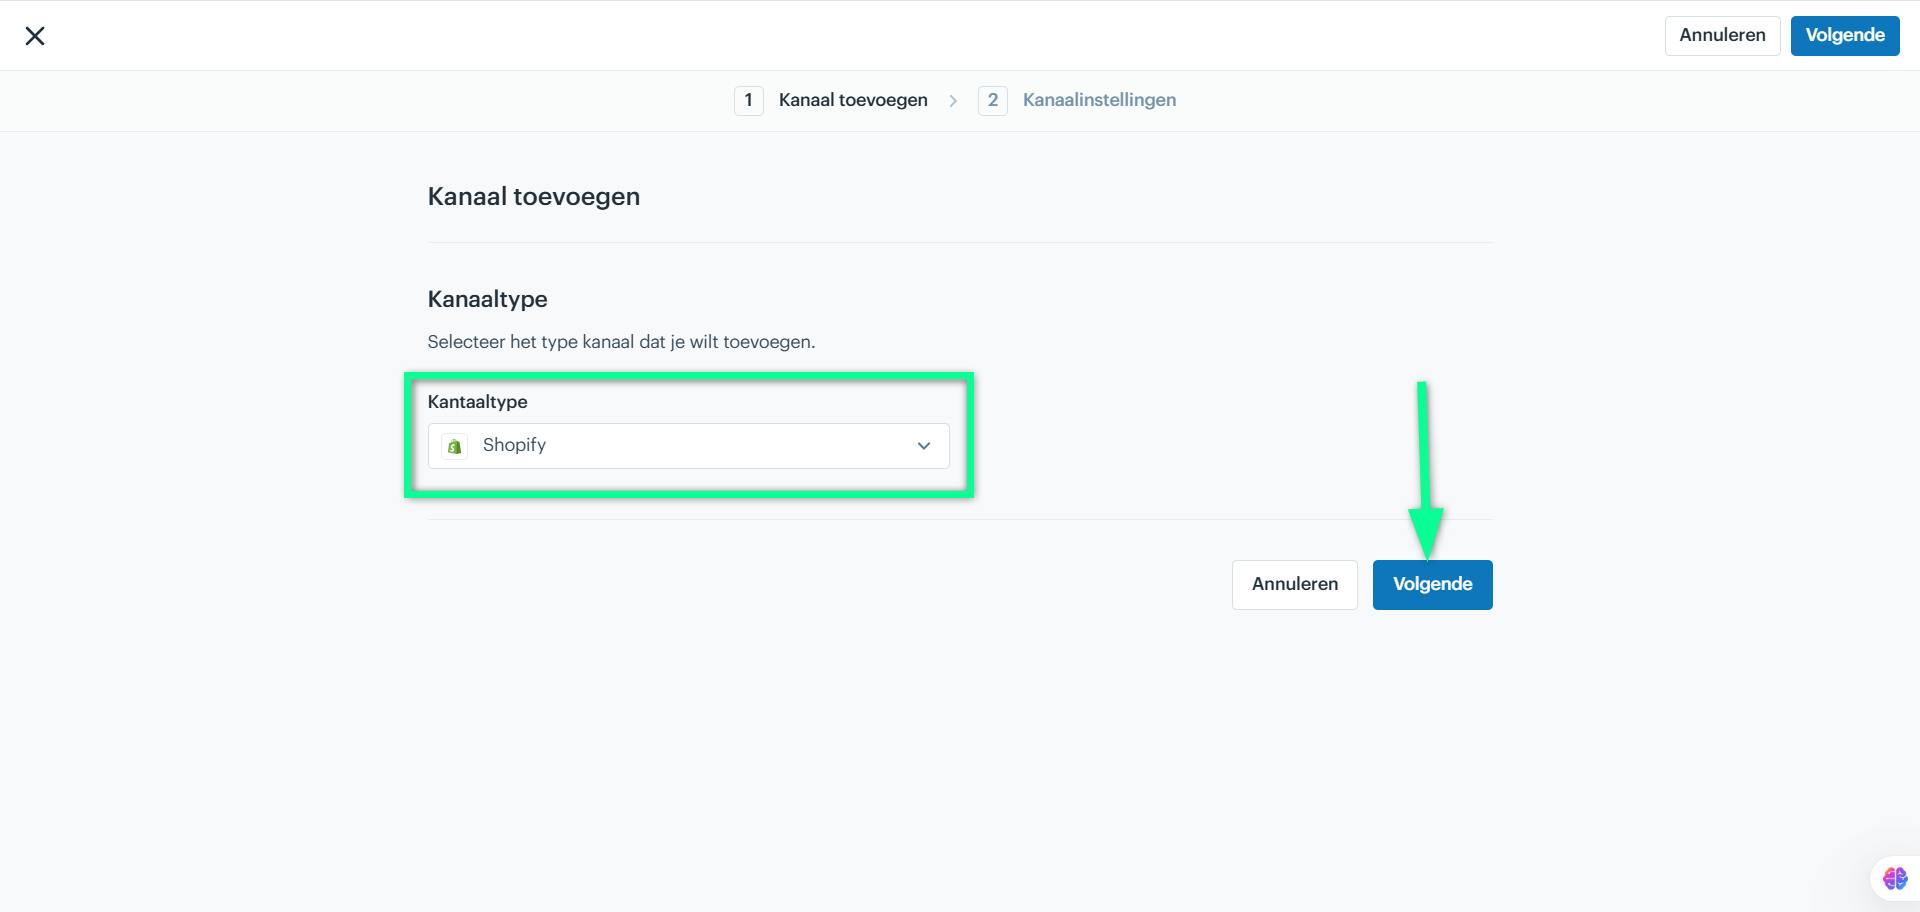Click the Kanaaltype section heading
Image resolution: width=1920 pixels, height=912 pixels.
coord(487,299)
